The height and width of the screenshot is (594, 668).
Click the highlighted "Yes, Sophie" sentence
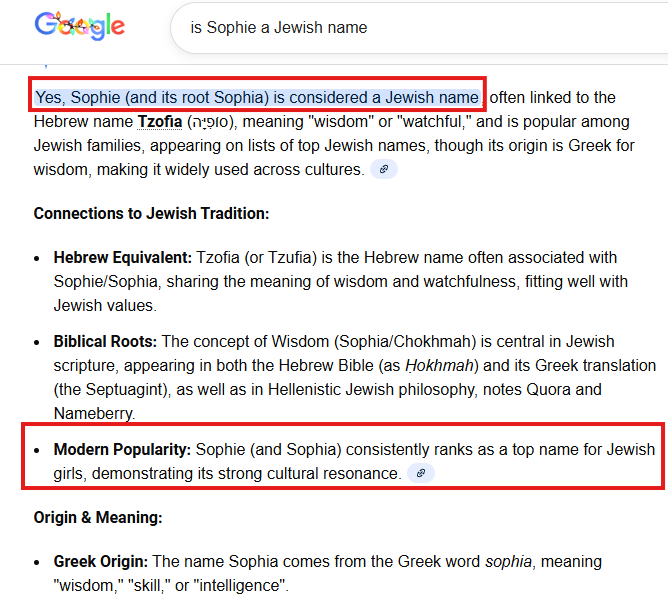257,98
